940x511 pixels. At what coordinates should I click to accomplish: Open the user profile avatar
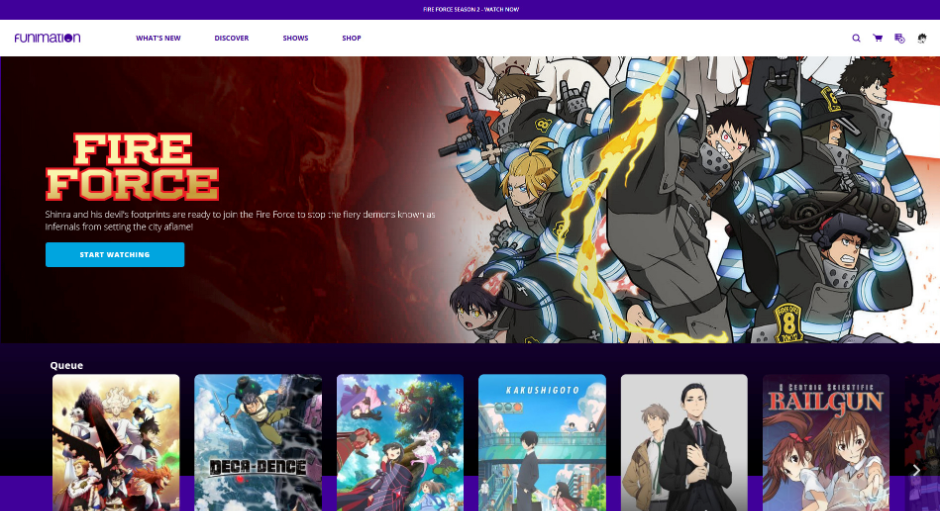(922, 38)
